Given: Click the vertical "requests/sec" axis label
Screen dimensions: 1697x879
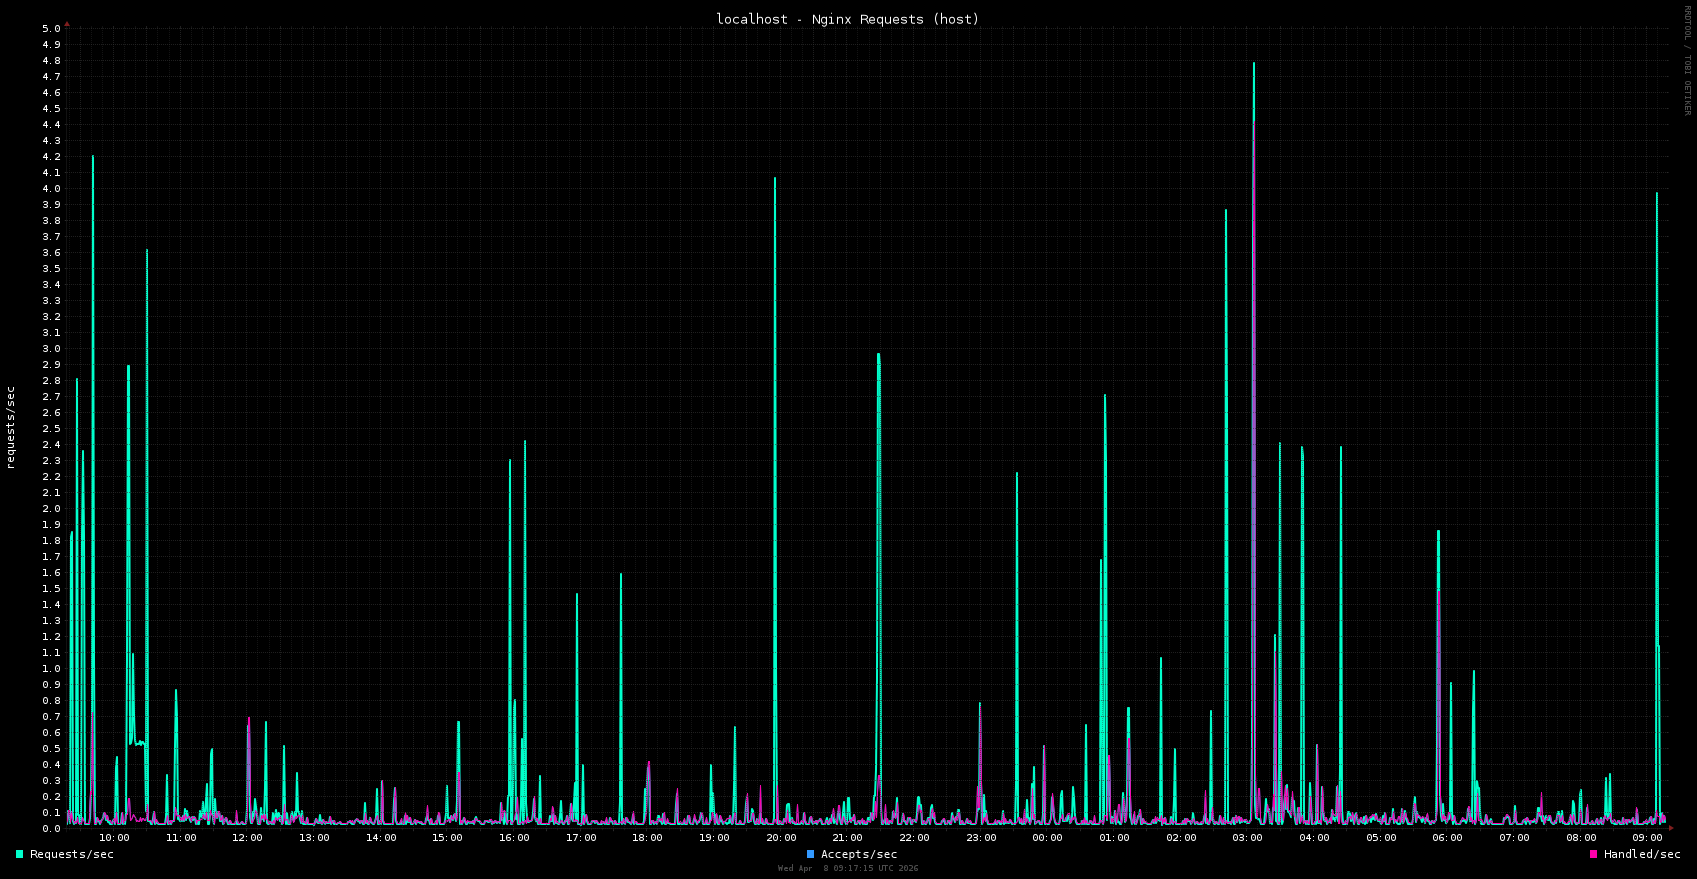Looking at the screenshot, I should pyautogui.click(x=11, y=427).
